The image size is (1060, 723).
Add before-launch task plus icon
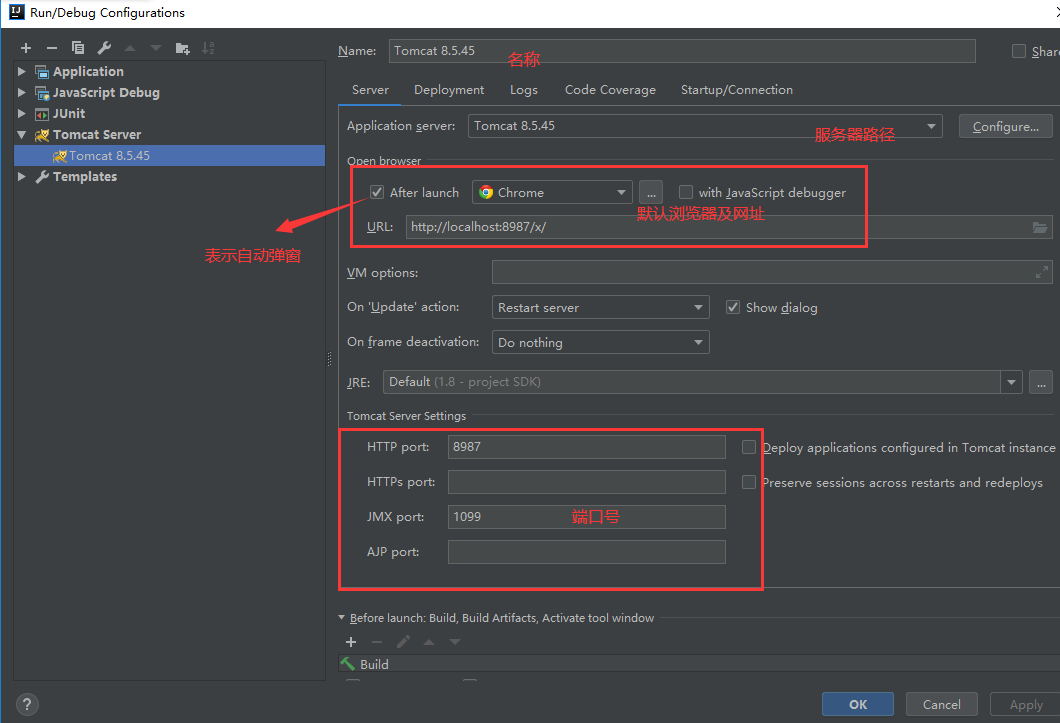[351, 642]
